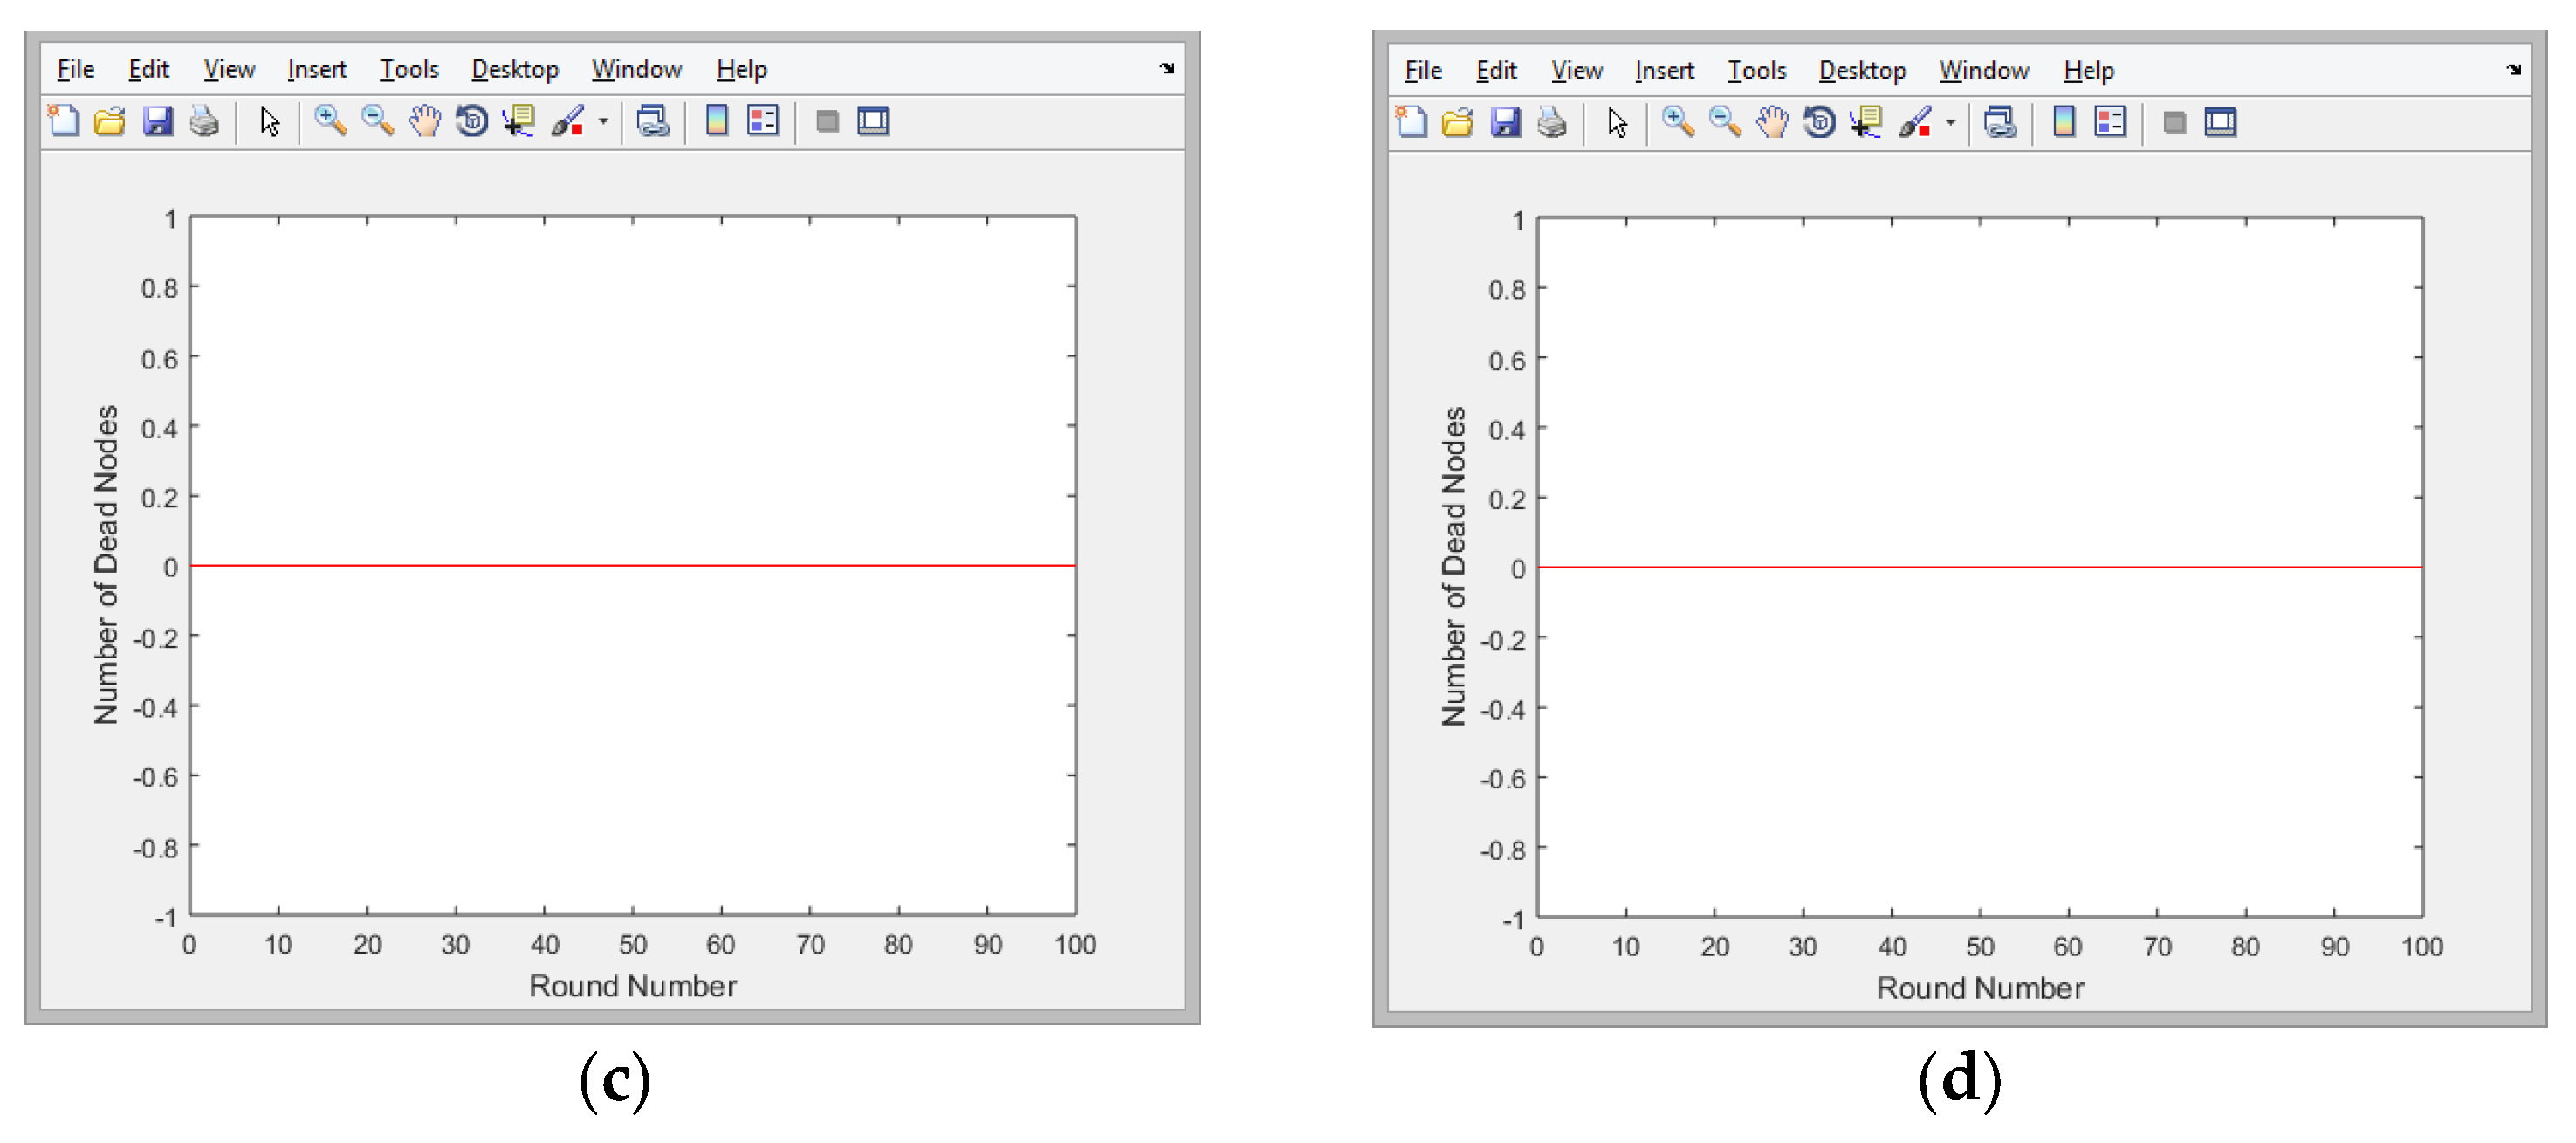Select Rotate 3D tool in left figure toolbar
Image resolution: width=2576 pixels, height=1143 pixels.
[471, 121]
